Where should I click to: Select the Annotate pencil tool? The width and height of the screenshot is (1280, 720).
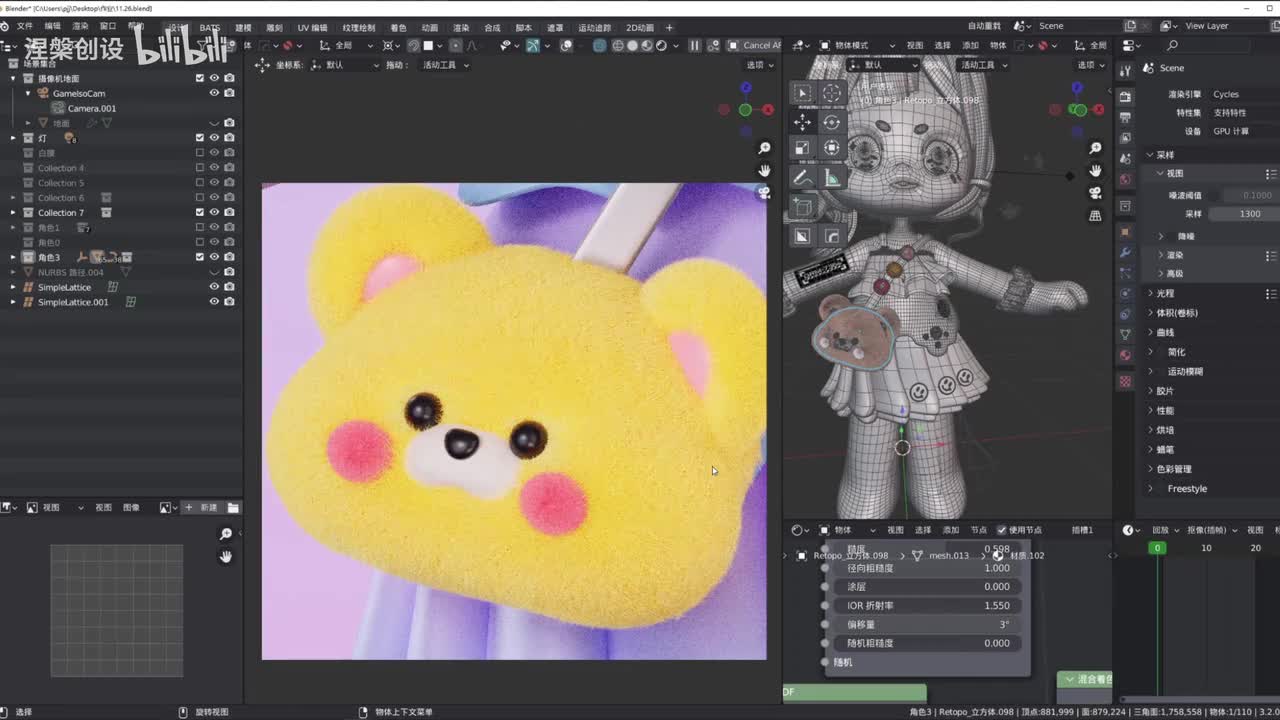point(802,178)
